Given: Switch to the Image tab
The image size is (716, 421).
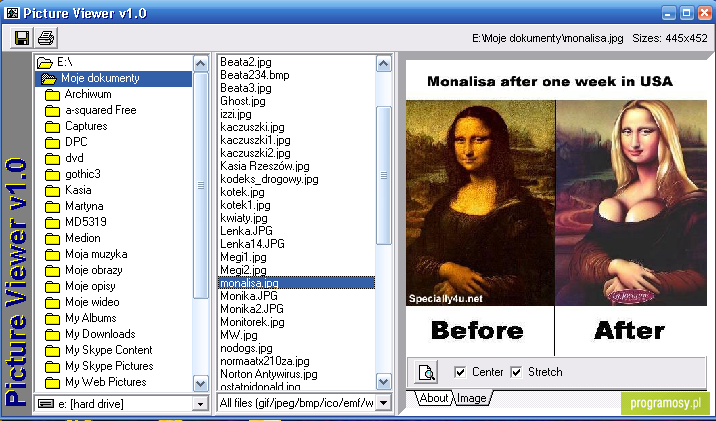Looking at the screenshot, I should tap(472, 398).
